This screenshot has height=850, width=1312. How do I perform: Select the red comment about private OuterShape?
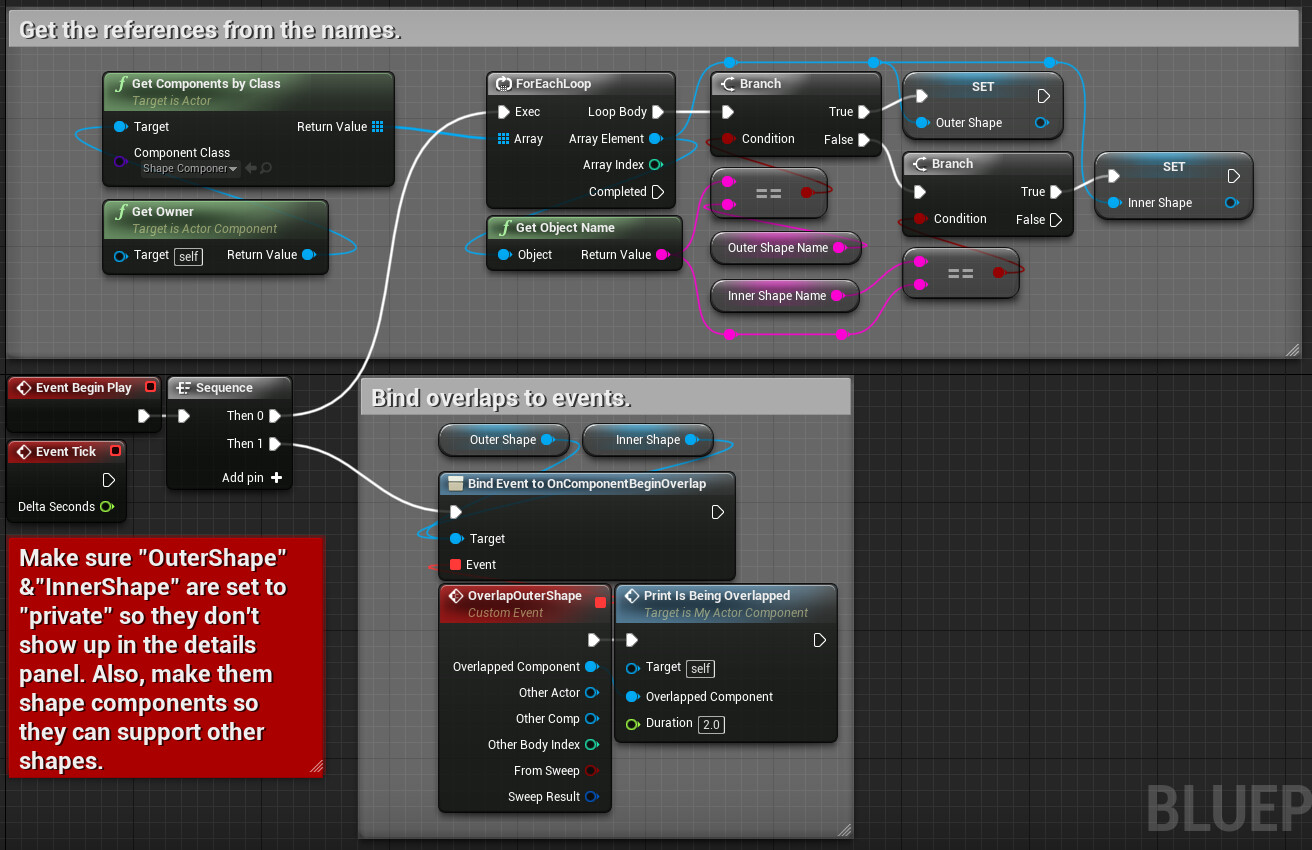[x=166, y=657]
